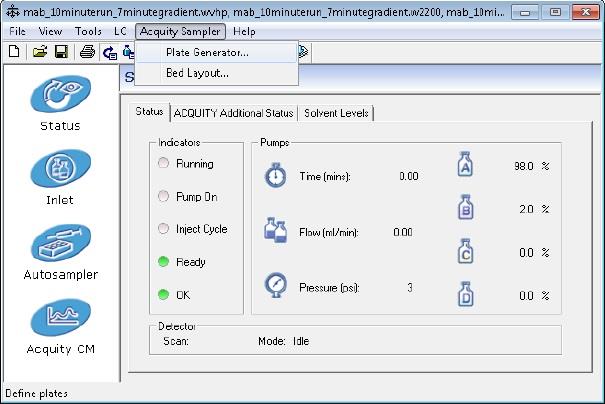The image size is (605, 404).
Task: Click the solvent B bottle icon
Action: [465, 207]
